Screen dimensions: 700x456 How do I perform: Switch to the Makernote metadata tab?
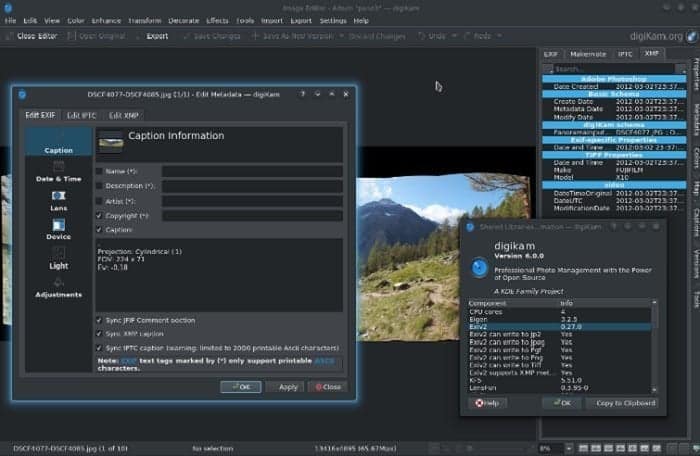pos(588,54)
